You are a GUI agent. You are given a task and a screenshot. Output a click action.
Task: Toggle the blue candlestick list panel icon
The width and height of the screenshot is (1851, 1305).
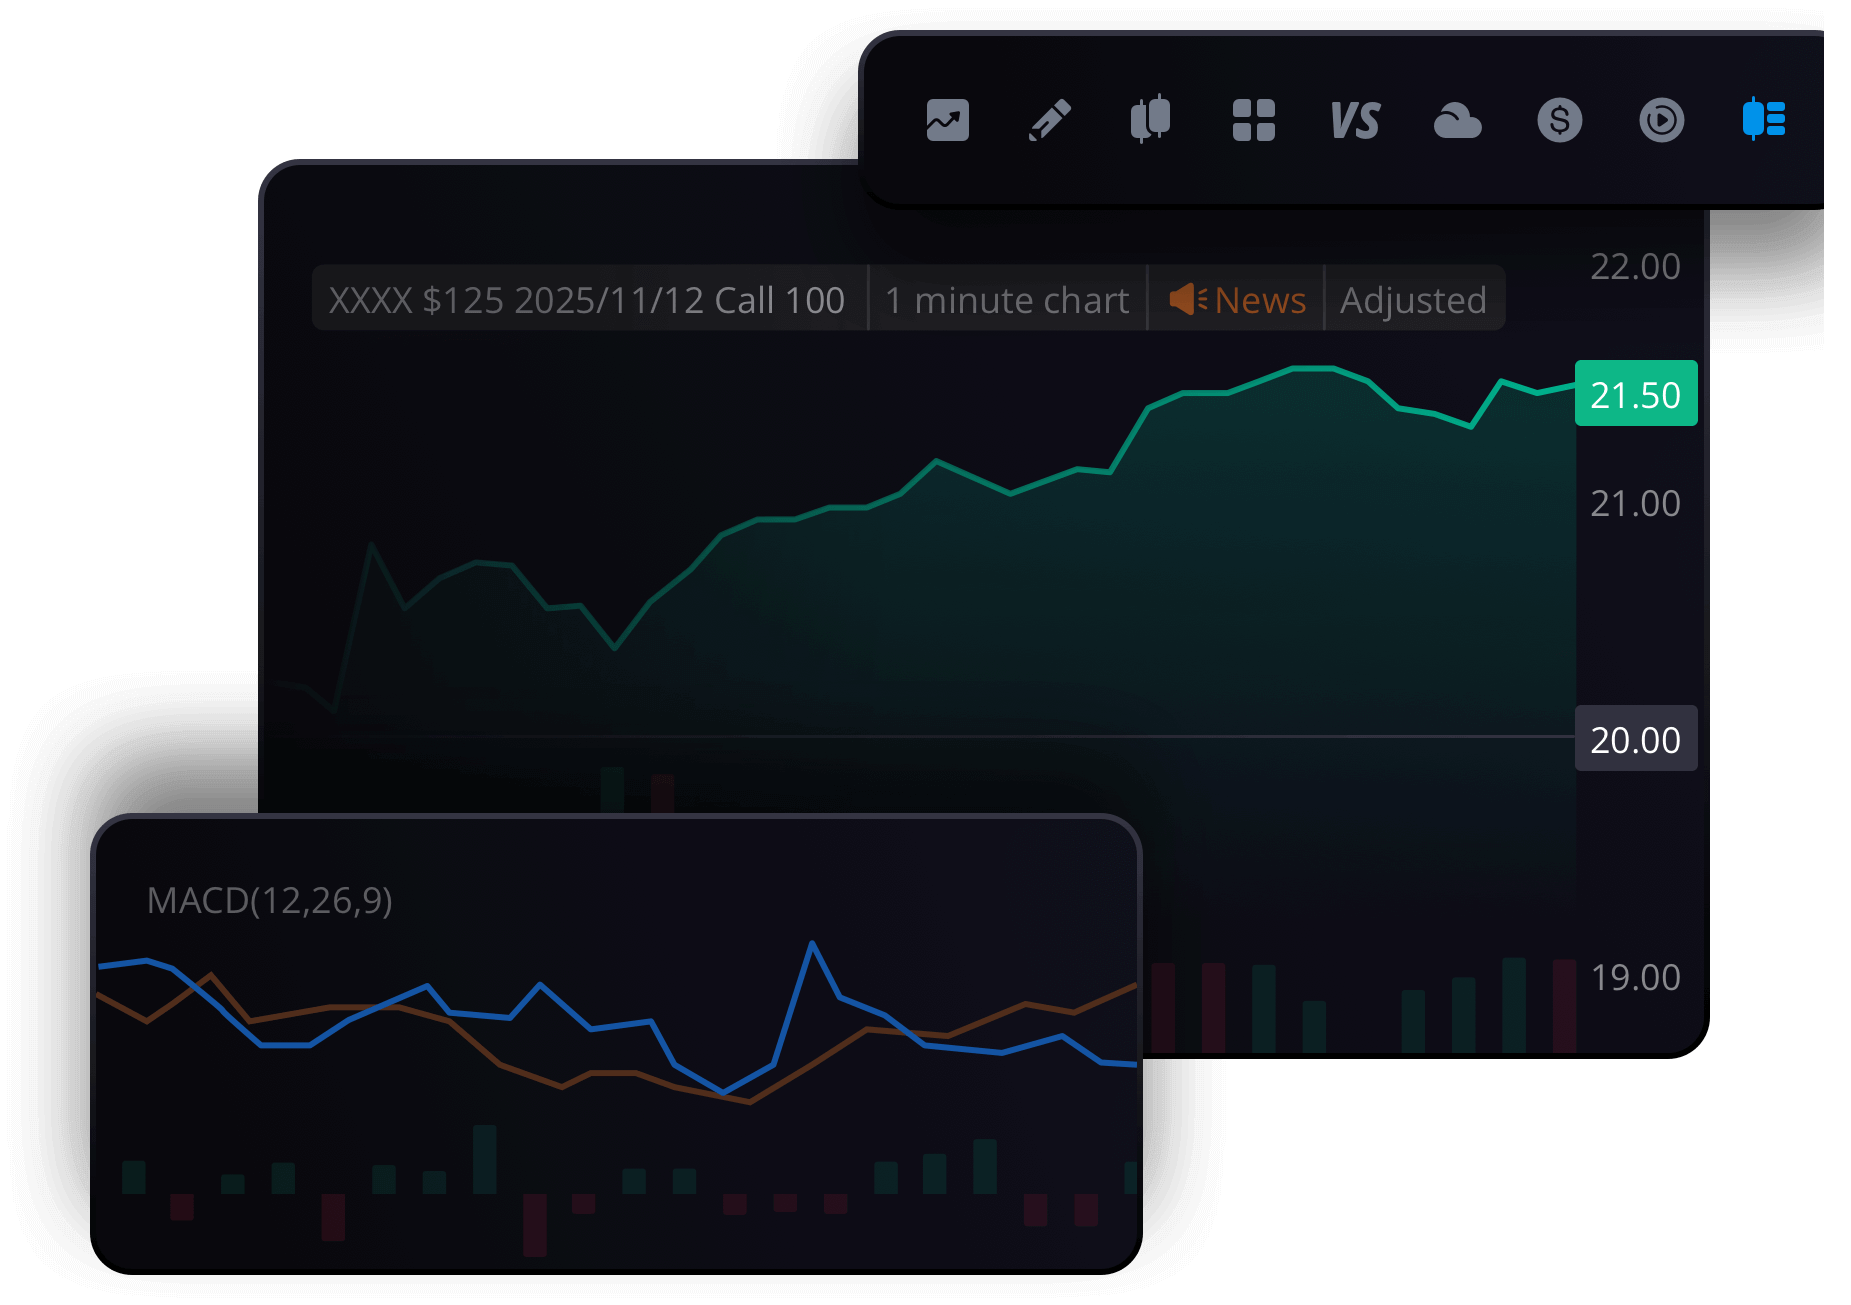[x=1763, y=119]
